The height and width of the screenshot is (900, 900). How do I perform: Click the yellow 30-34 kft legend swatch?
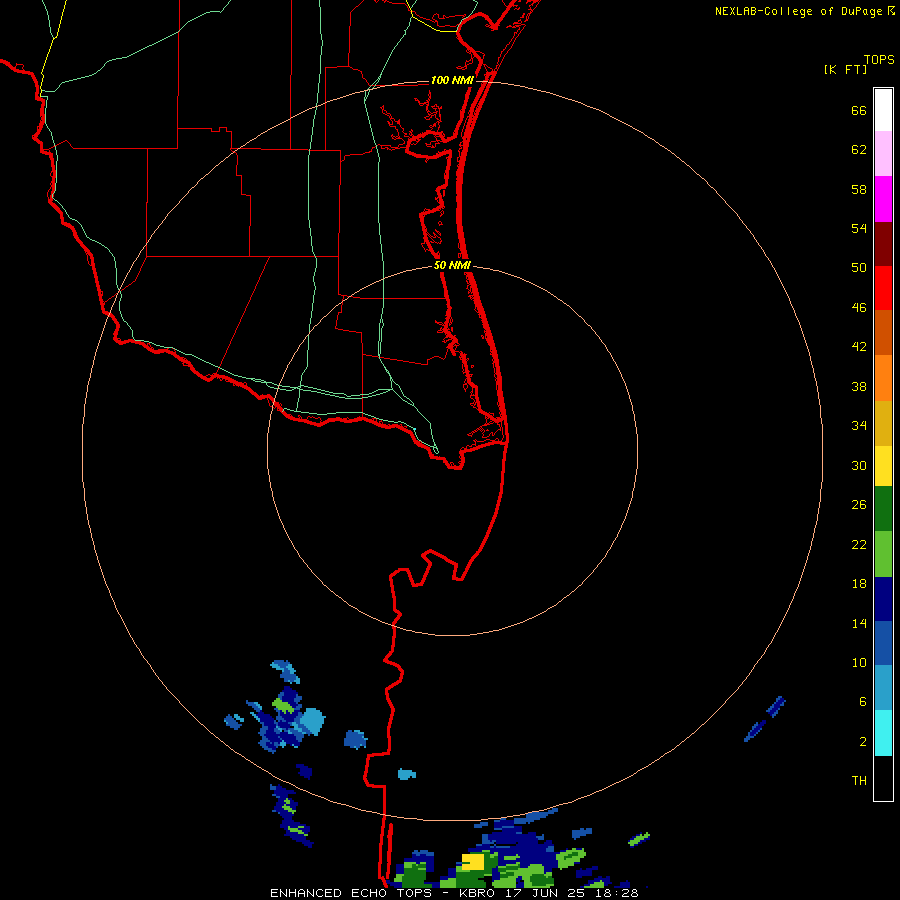click(x=883, y=466)
